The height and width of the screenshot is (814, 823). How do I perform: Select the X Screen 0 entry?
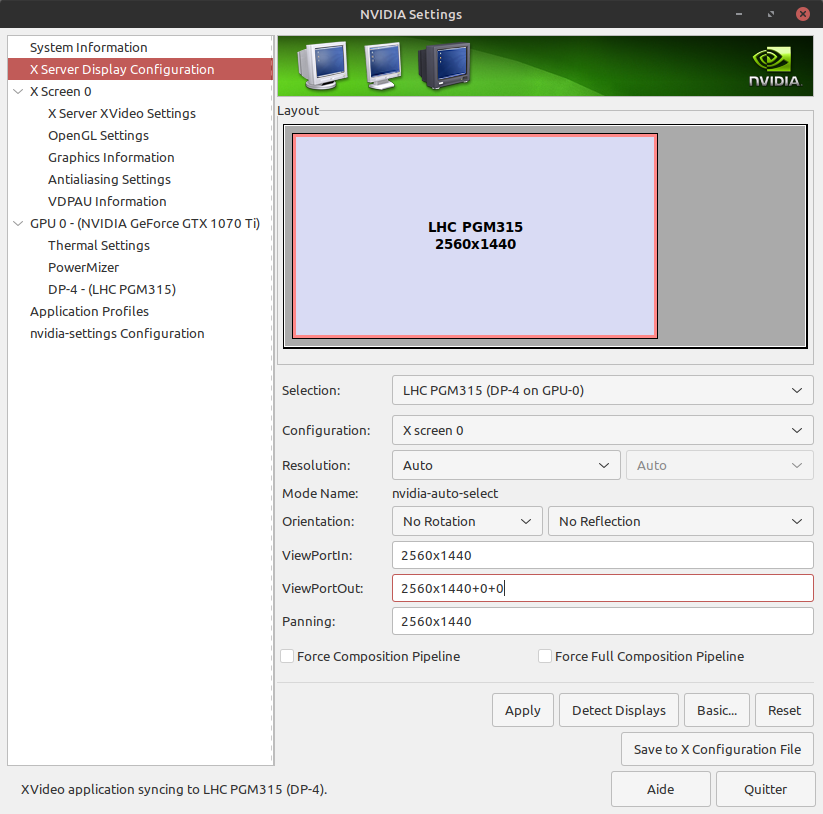[x=60, y=91]
